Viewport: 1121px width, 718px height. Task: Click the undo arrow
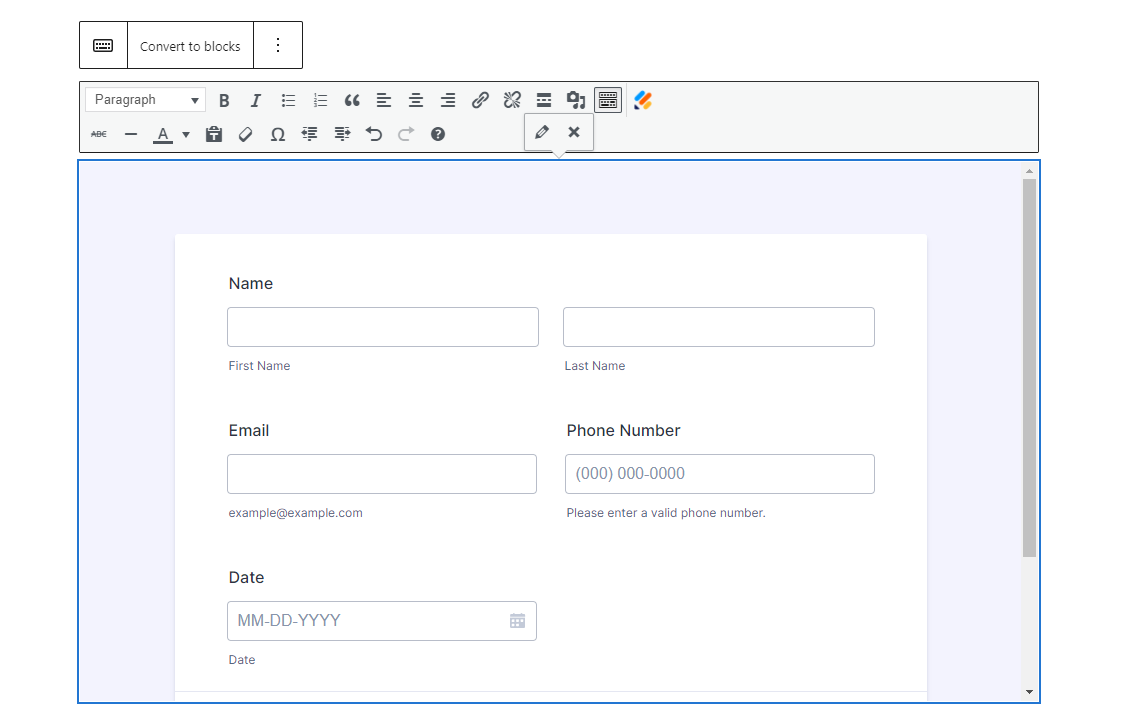[374, 134]
